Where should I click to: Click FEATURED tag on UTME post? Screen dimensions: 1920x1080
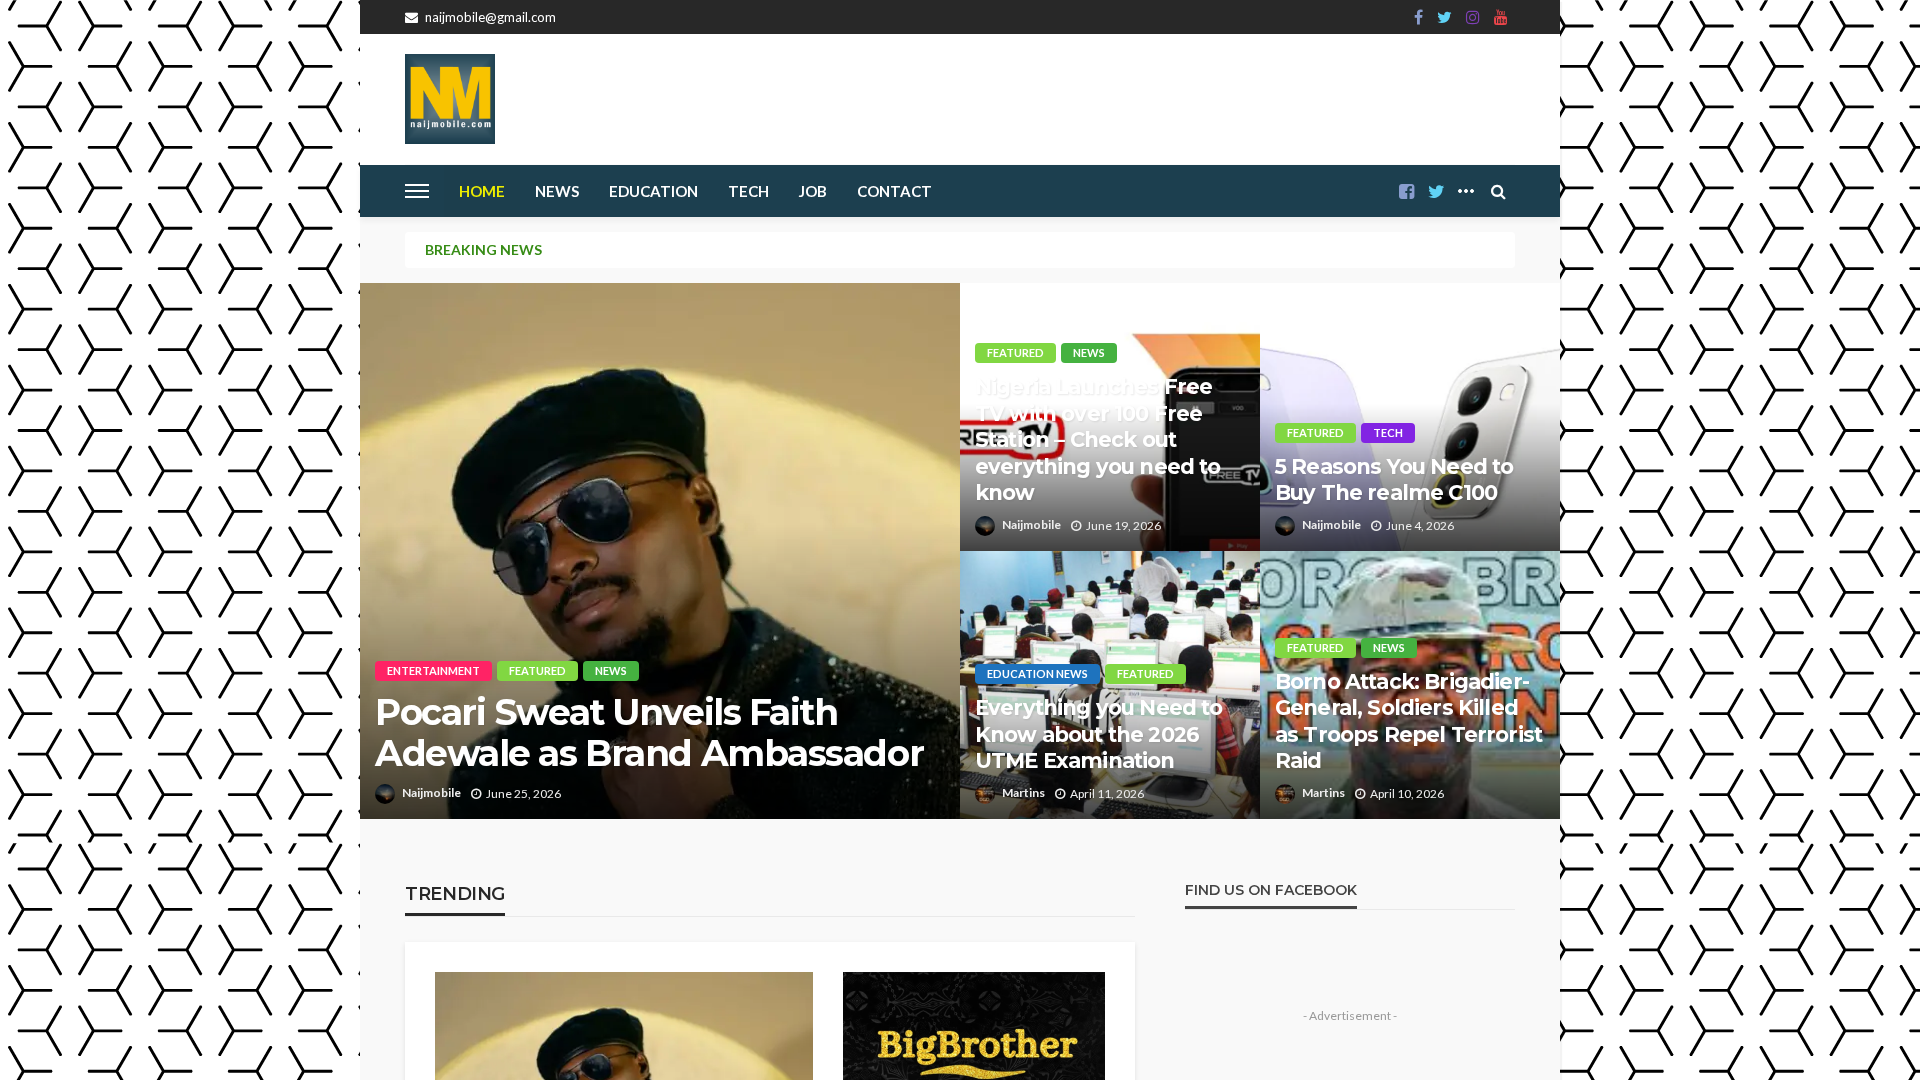coord(1145,674)
